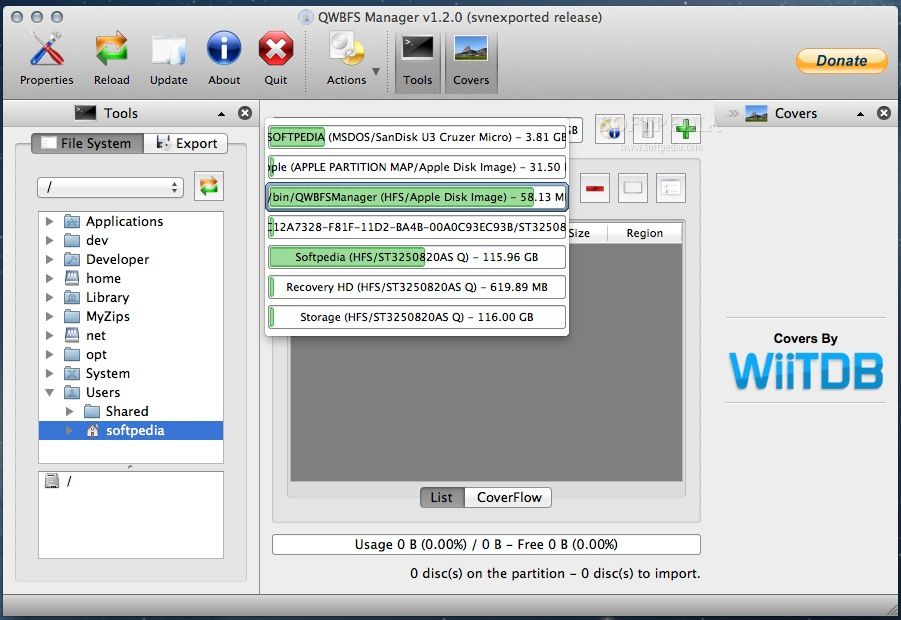
Task: Toggle the Covers panel button
Action: (x=471, y=61)
